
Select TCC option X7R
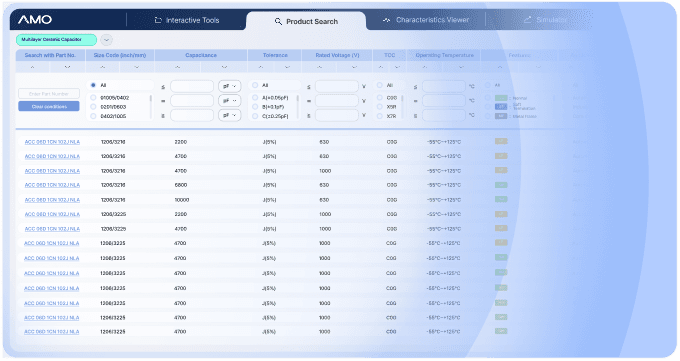coord(379,116)
